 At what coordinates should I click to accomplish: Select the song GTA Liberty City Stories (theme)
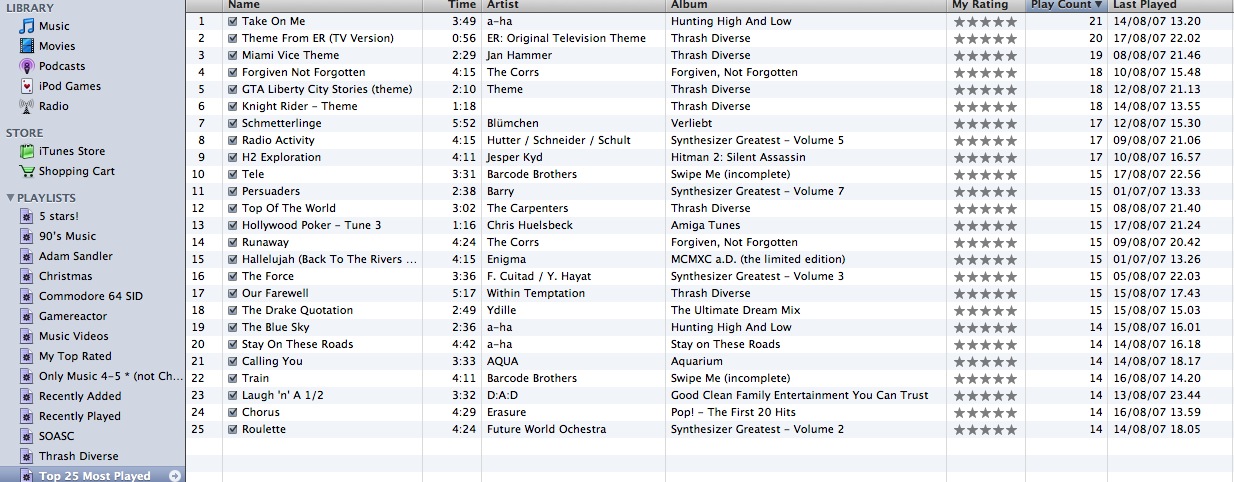pos(327,89)
